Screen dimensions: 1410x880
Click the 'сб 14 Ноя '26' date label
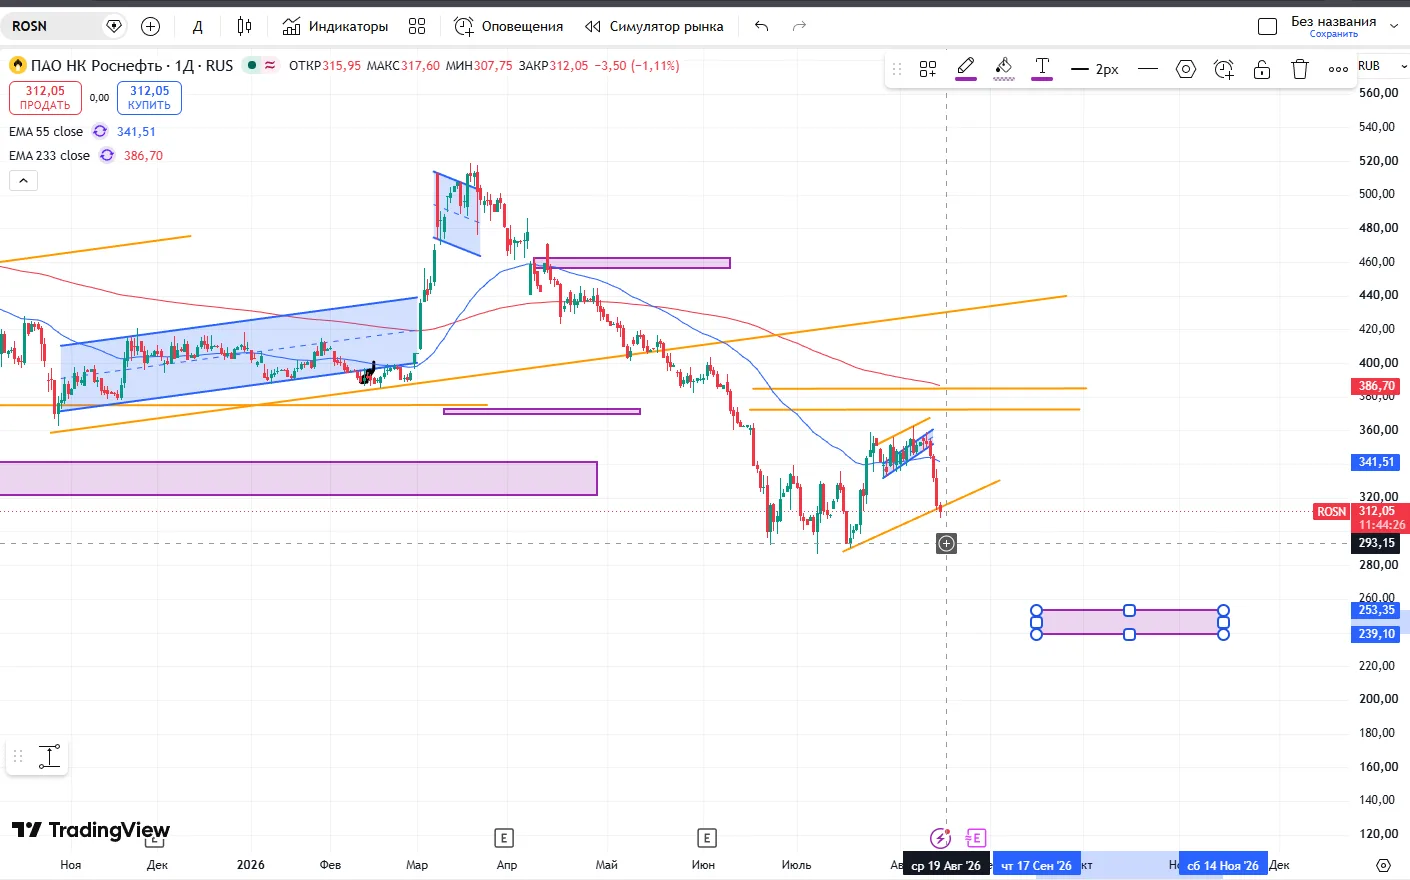[1223, 866]
